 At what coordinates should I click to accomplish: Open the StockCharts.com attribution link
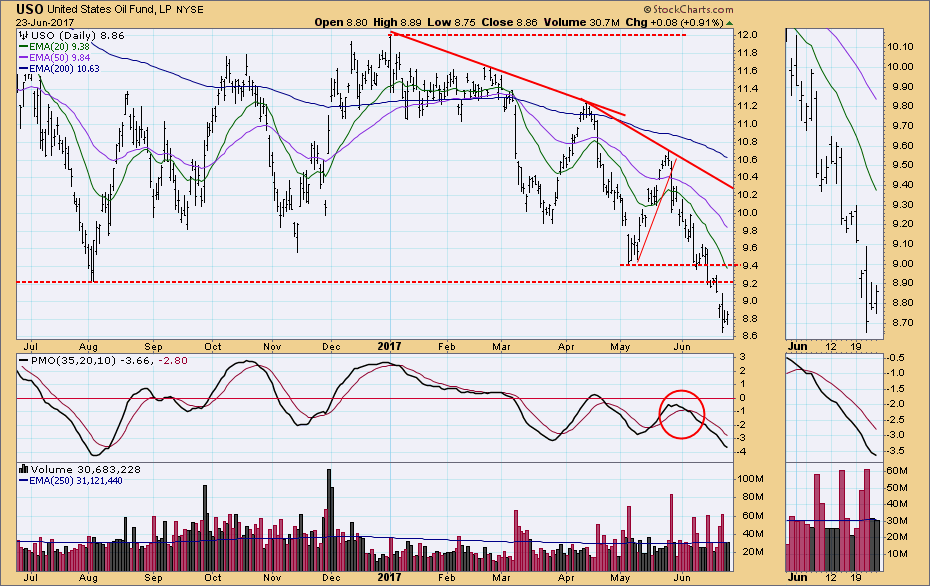688,9
